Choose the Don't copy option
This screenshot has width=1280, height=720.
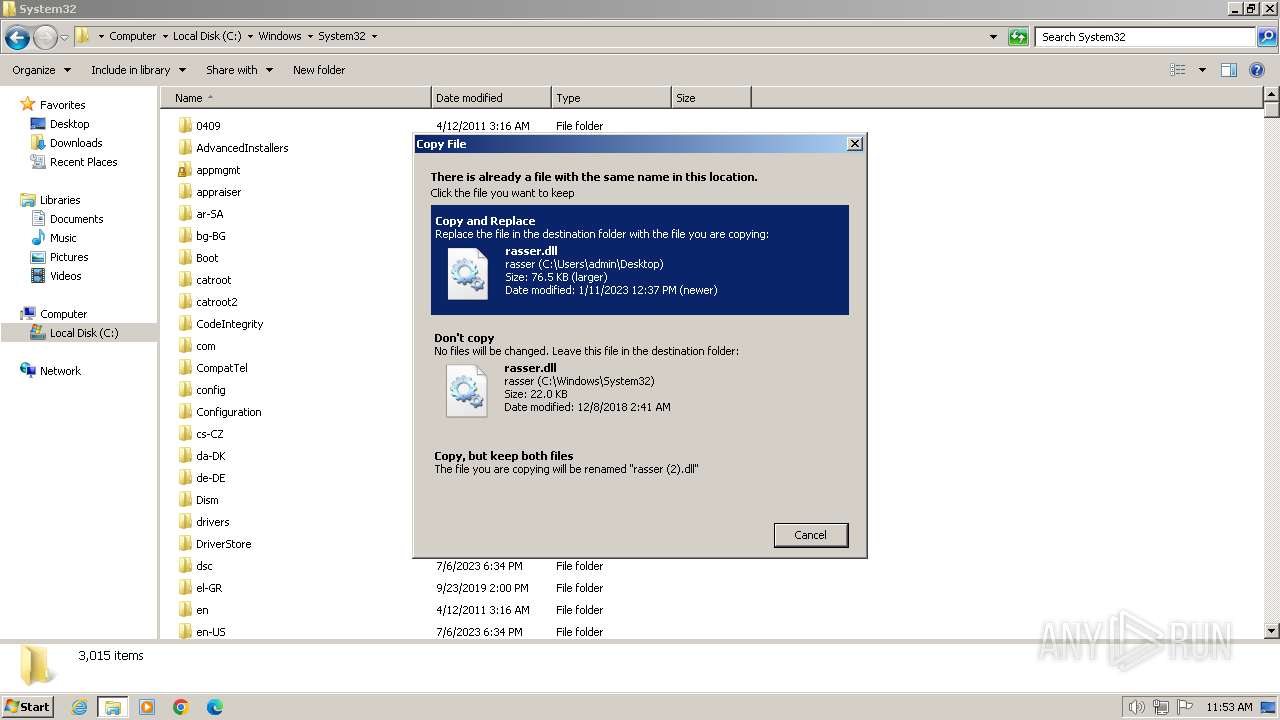point(640,376)
